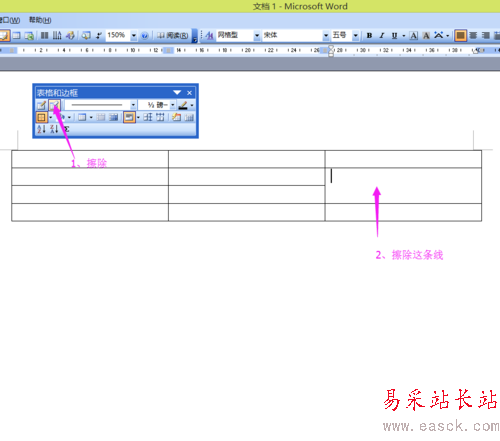The height and width of the screenshot is (441, 500).
Task: Toggle the all borders button
Action: click(x=41, y=117)
